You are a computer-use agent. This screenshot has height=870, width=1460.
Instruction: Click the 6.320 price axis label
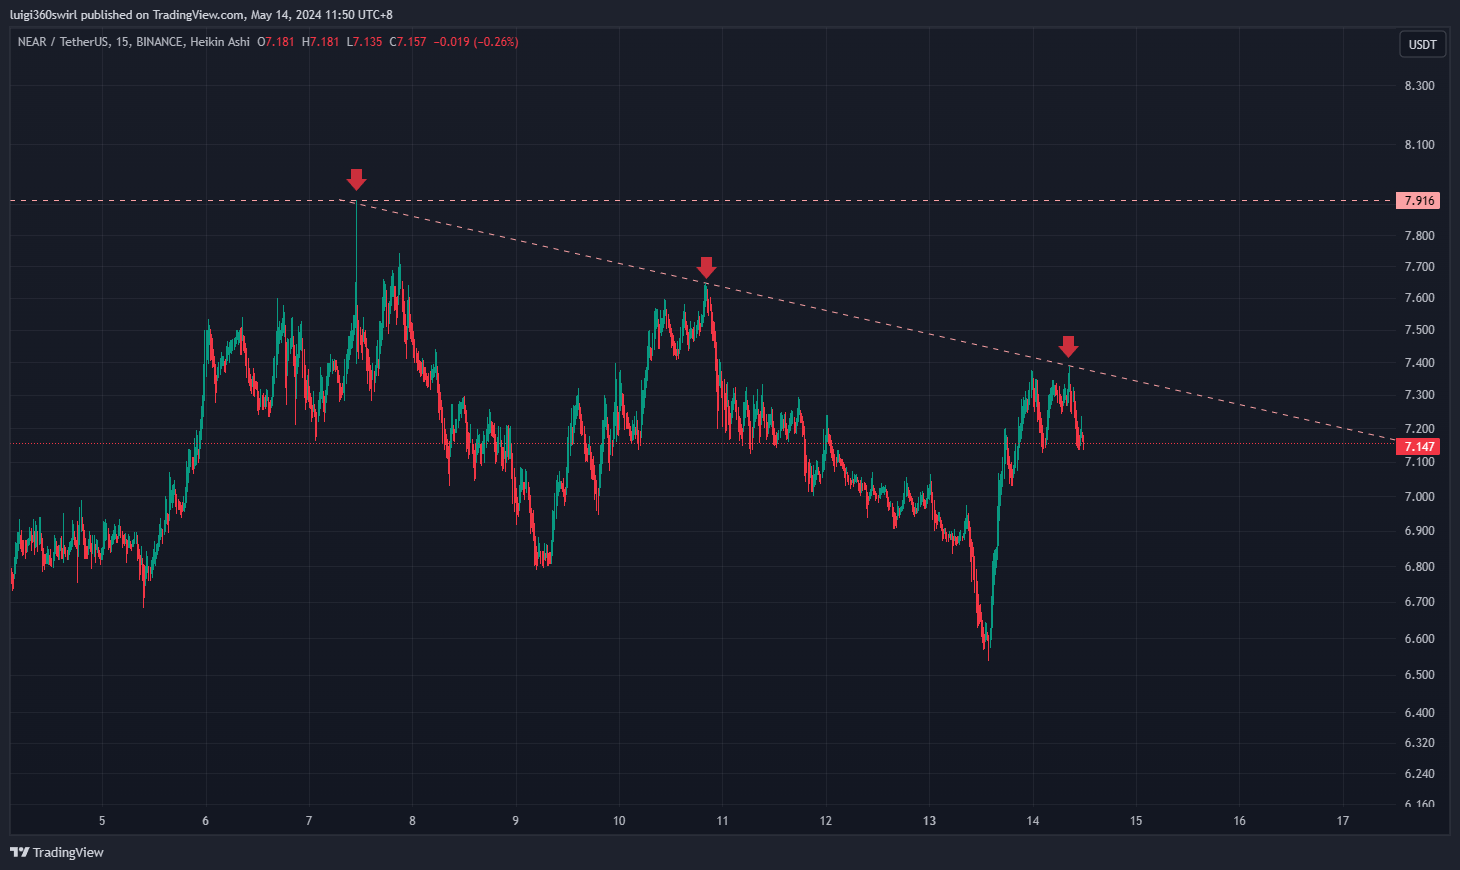[1419, 743]
